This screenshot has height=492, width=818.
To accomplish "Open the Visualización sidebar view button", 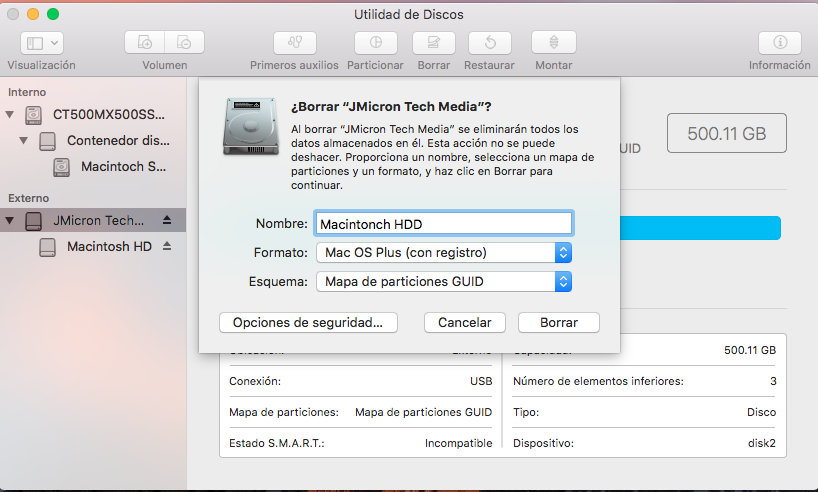I will click(x=42, y=43).
